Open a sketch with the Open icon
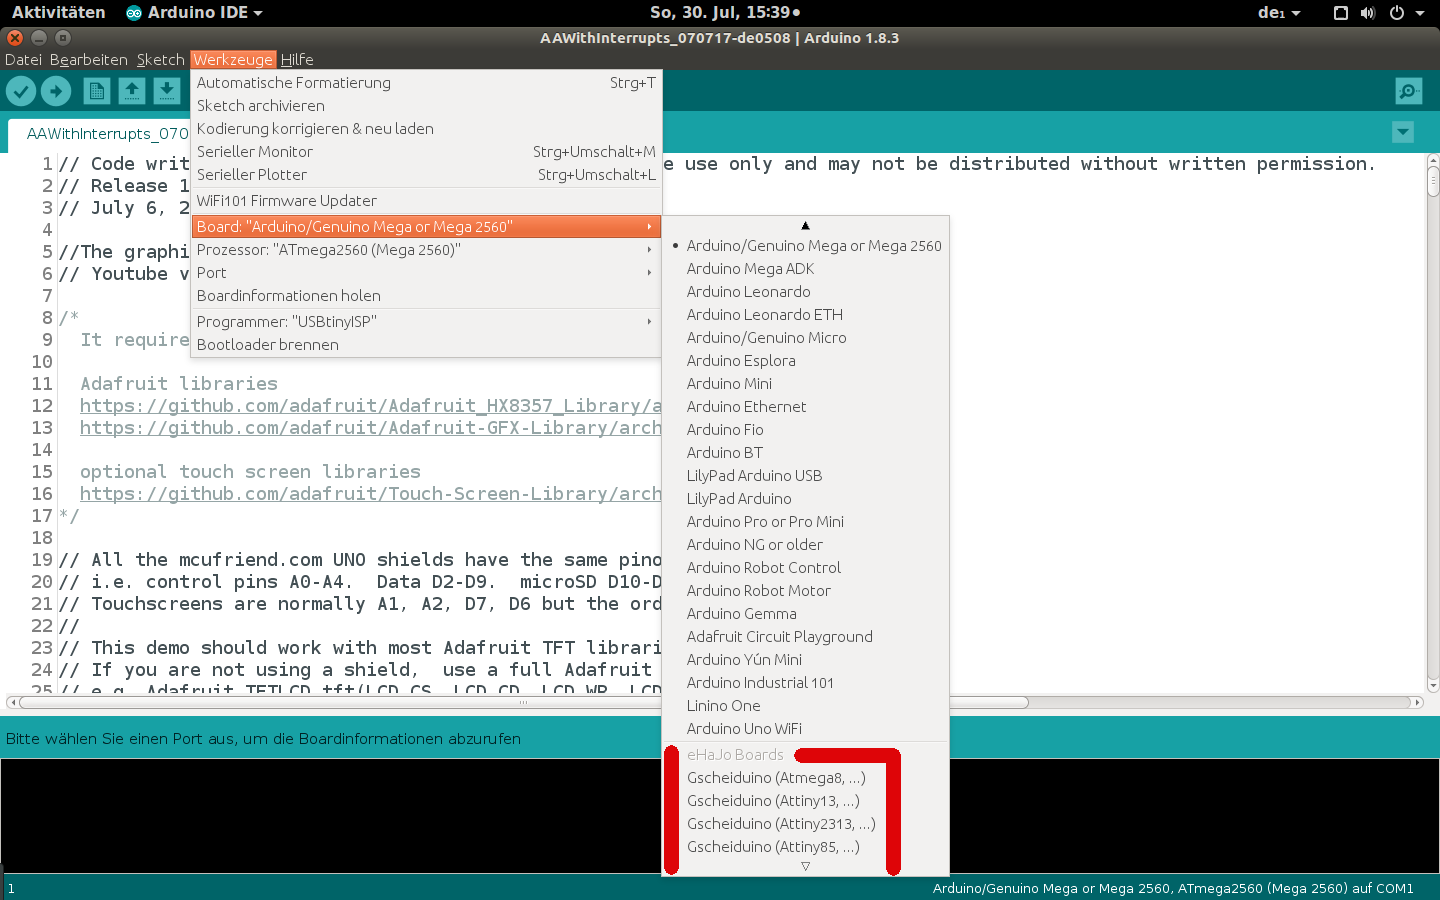 point(132,91)
